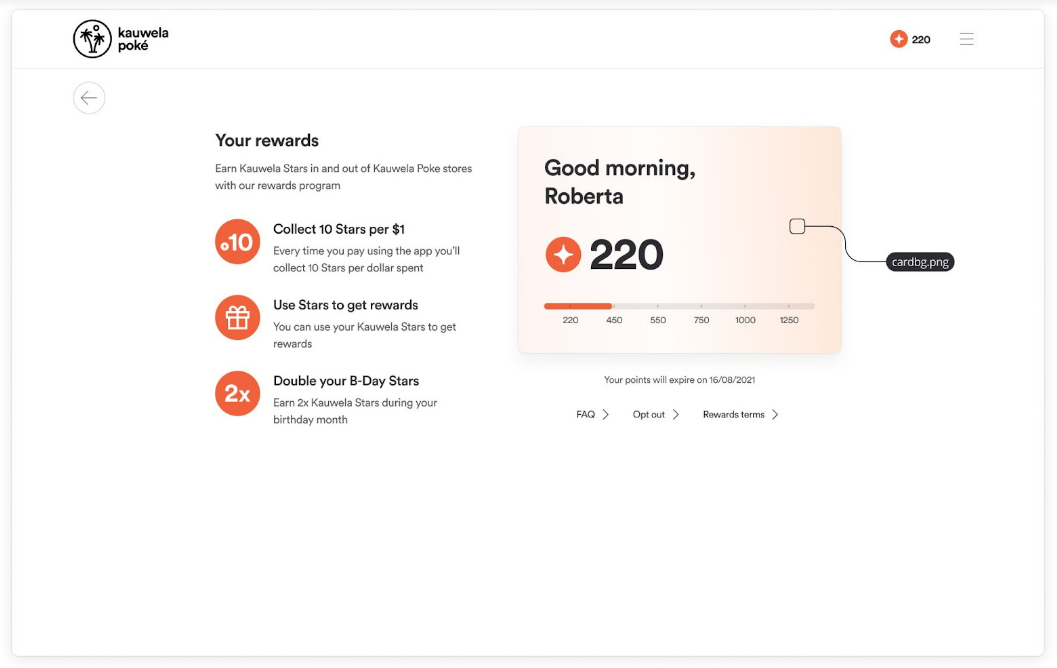Click the Opt out link
The width and height of the screenshot is (1057, 668).
648,415
